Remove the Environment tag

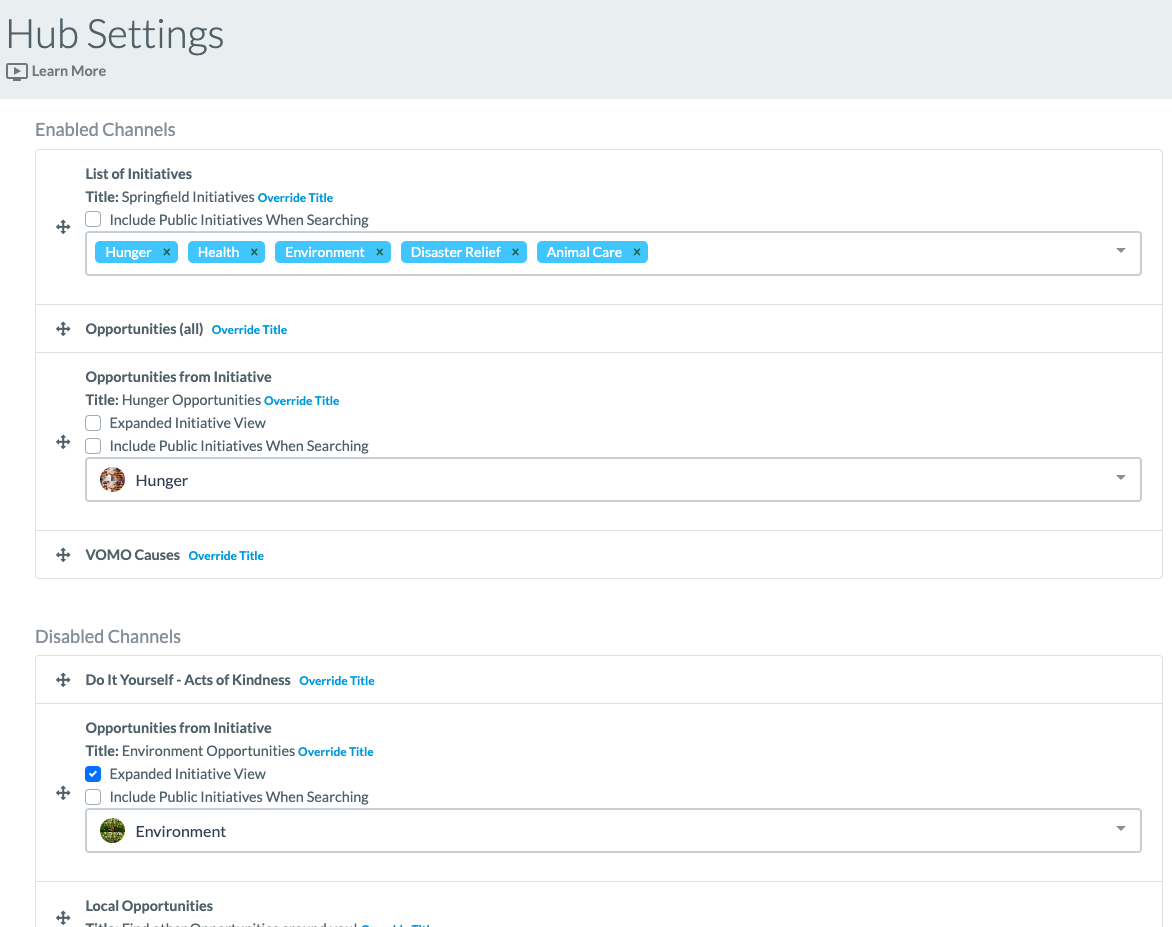[x=380, y=252]
